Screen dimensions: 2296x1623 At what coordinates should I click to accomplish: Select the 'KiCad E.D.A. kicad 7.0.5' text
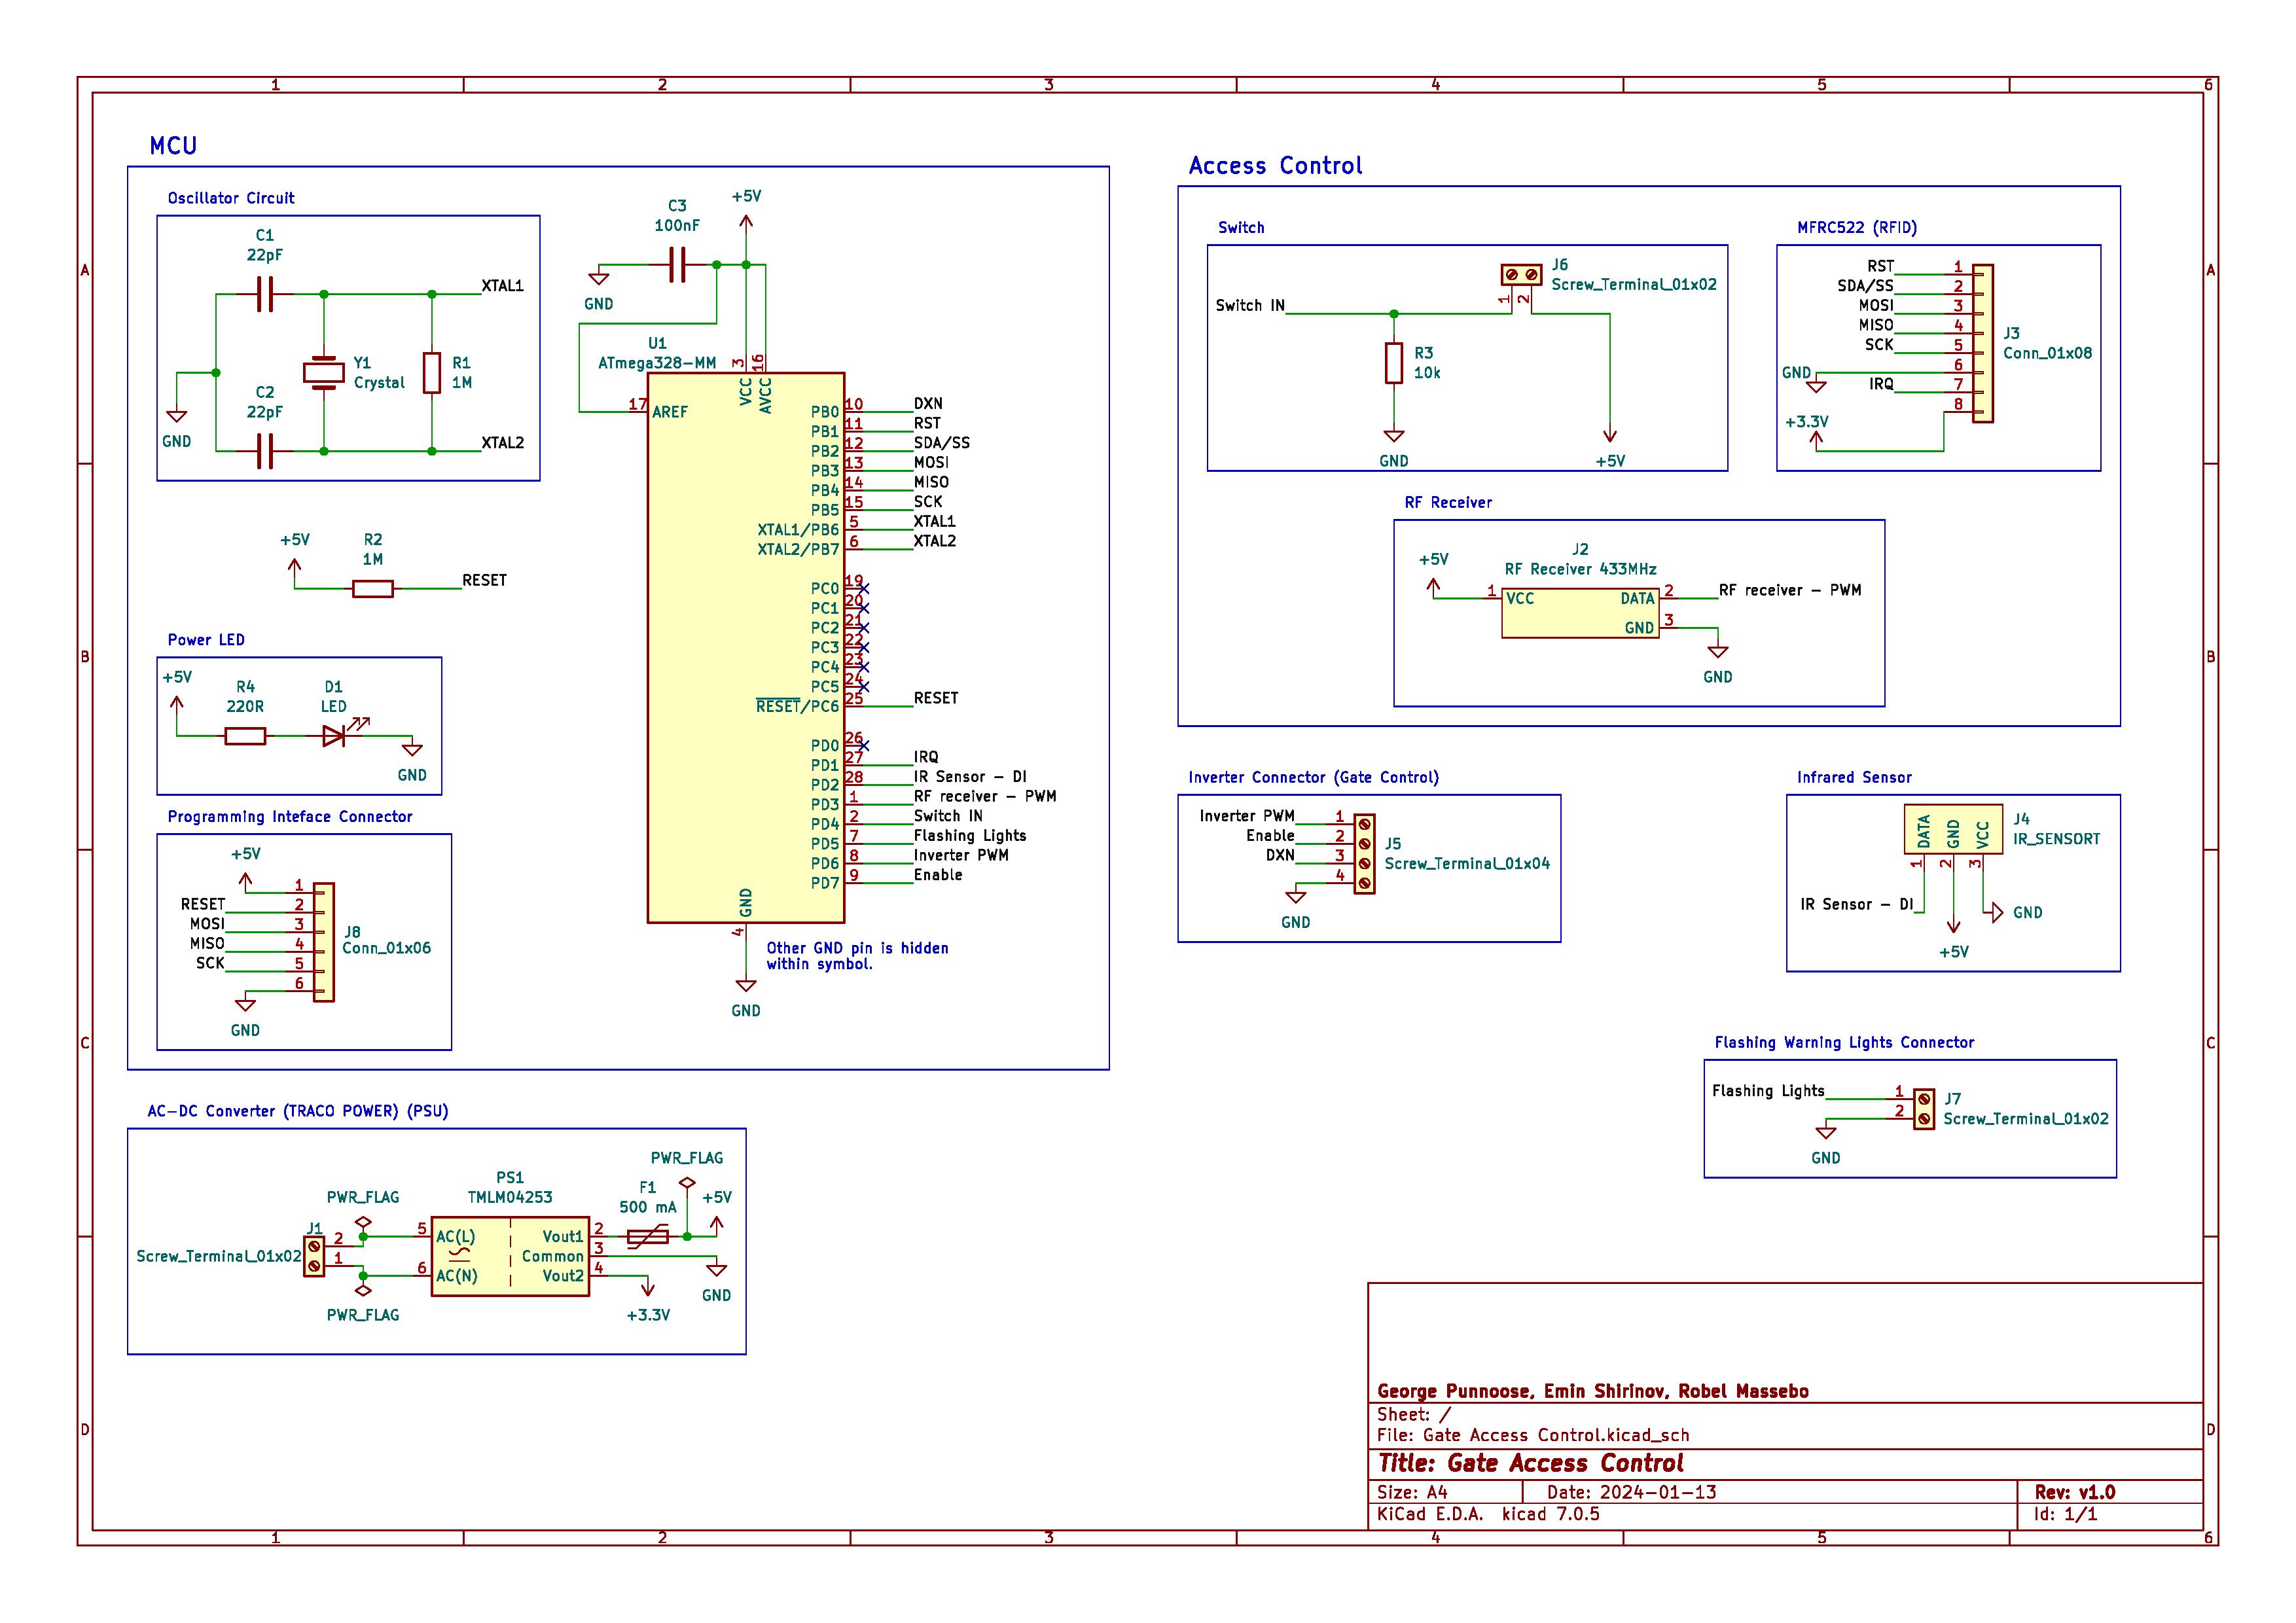coord(1488,1514)
